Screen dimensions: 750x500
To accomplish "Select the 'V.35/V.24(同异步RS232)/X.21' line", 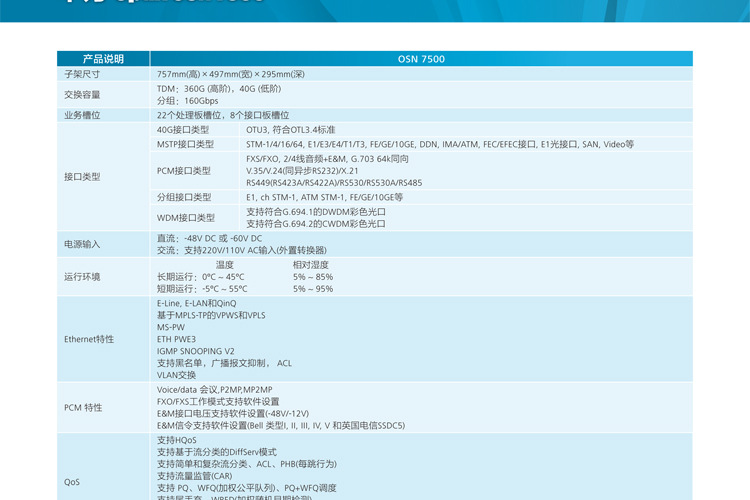I will 302,171.
